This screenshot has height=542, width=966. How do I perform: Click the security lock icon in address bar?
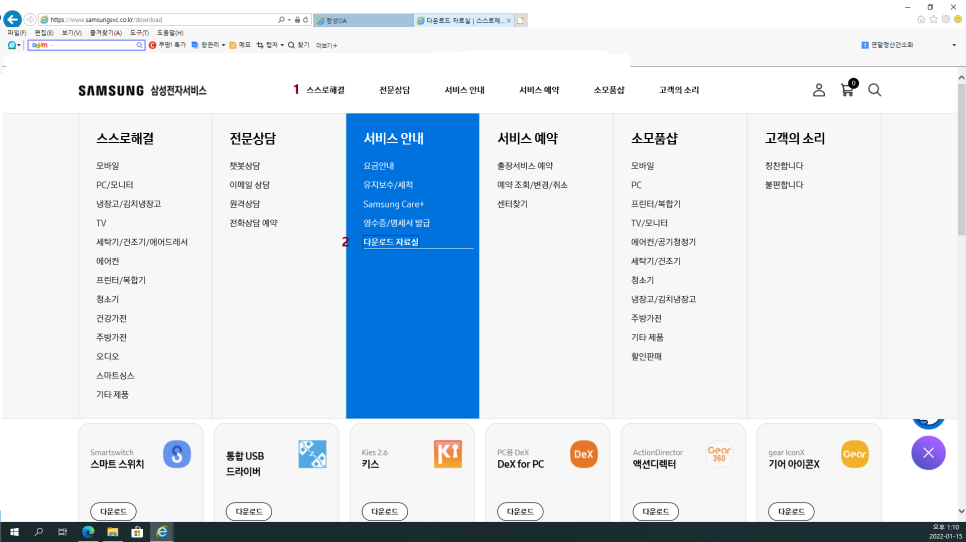[297, 20]
